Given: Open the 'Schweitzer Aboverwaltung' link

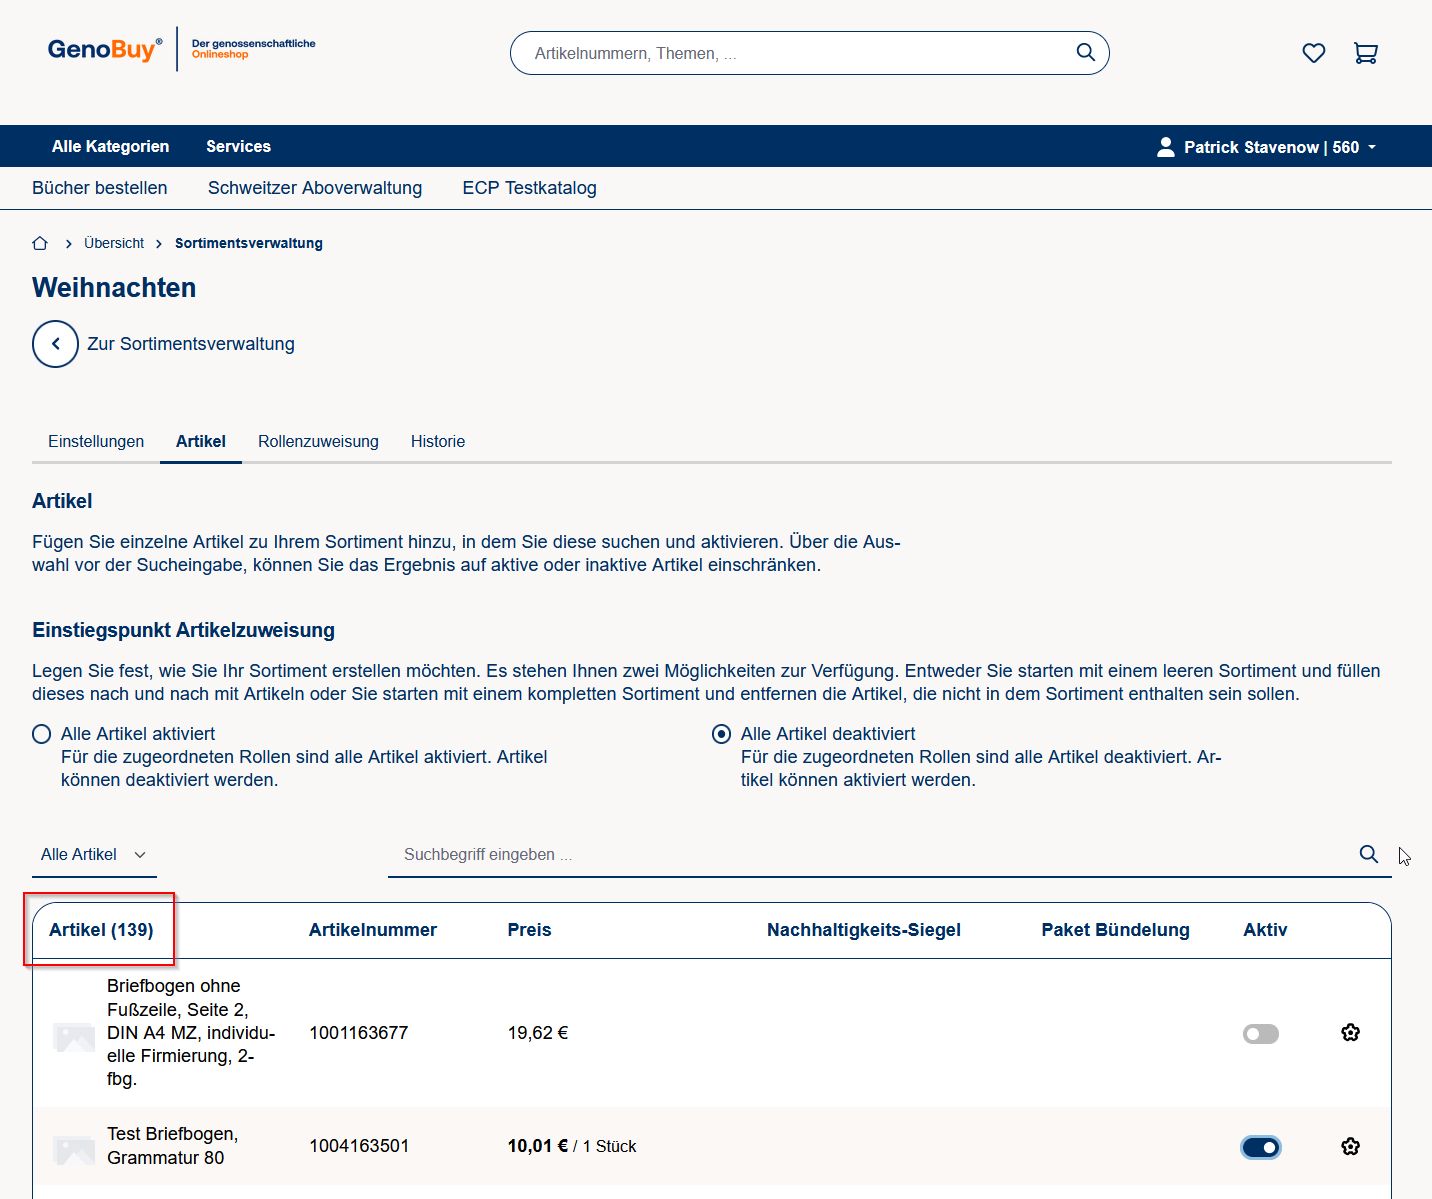Looking at the screenshot, I should point(315,188).
